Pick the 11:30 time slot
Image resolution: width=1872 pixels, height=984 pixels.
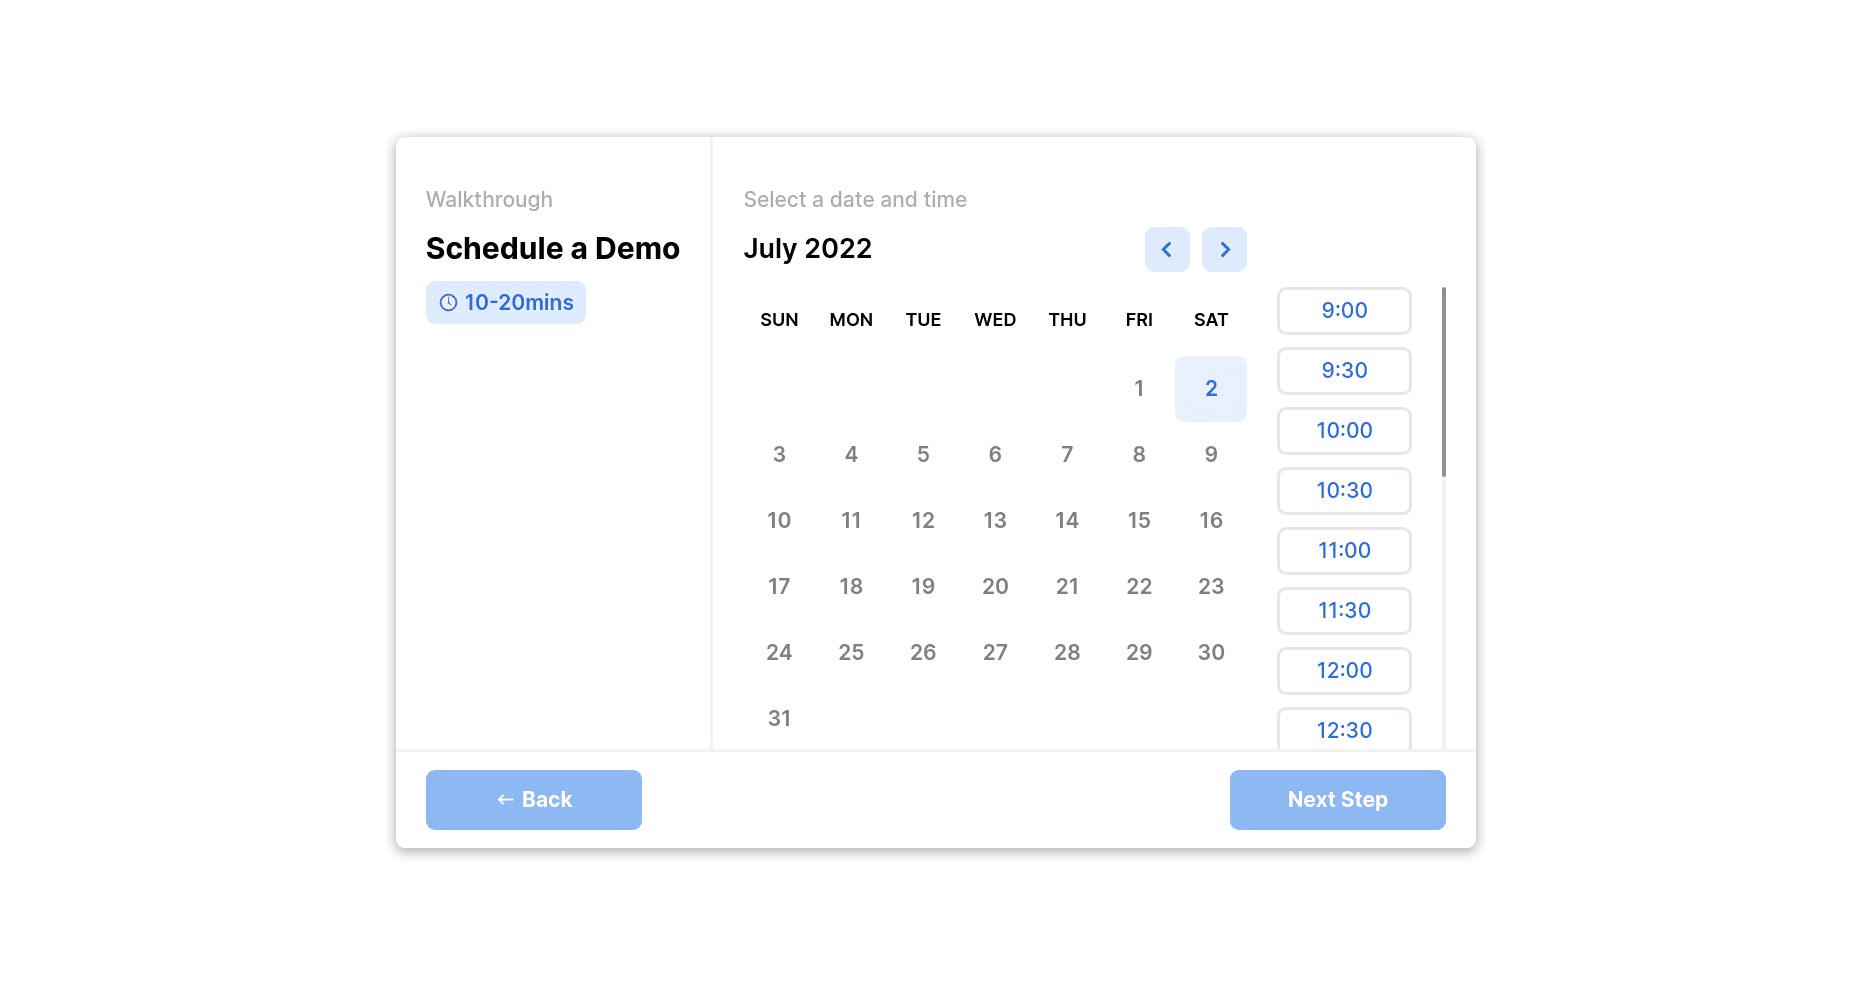point(1344,611)
